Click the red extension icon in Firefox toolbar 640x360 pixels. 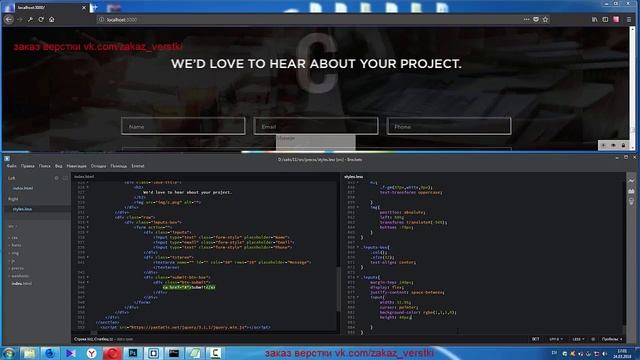coord(616,19)
